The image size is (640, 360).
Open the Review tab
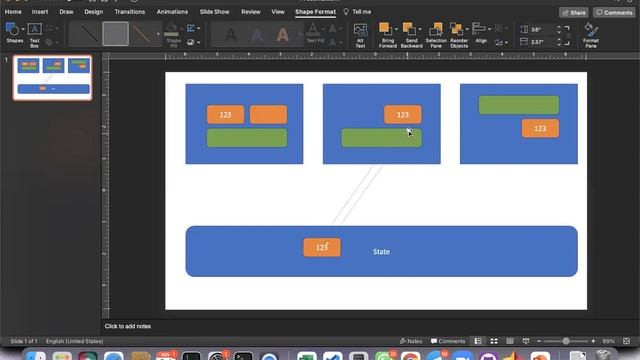251,12
